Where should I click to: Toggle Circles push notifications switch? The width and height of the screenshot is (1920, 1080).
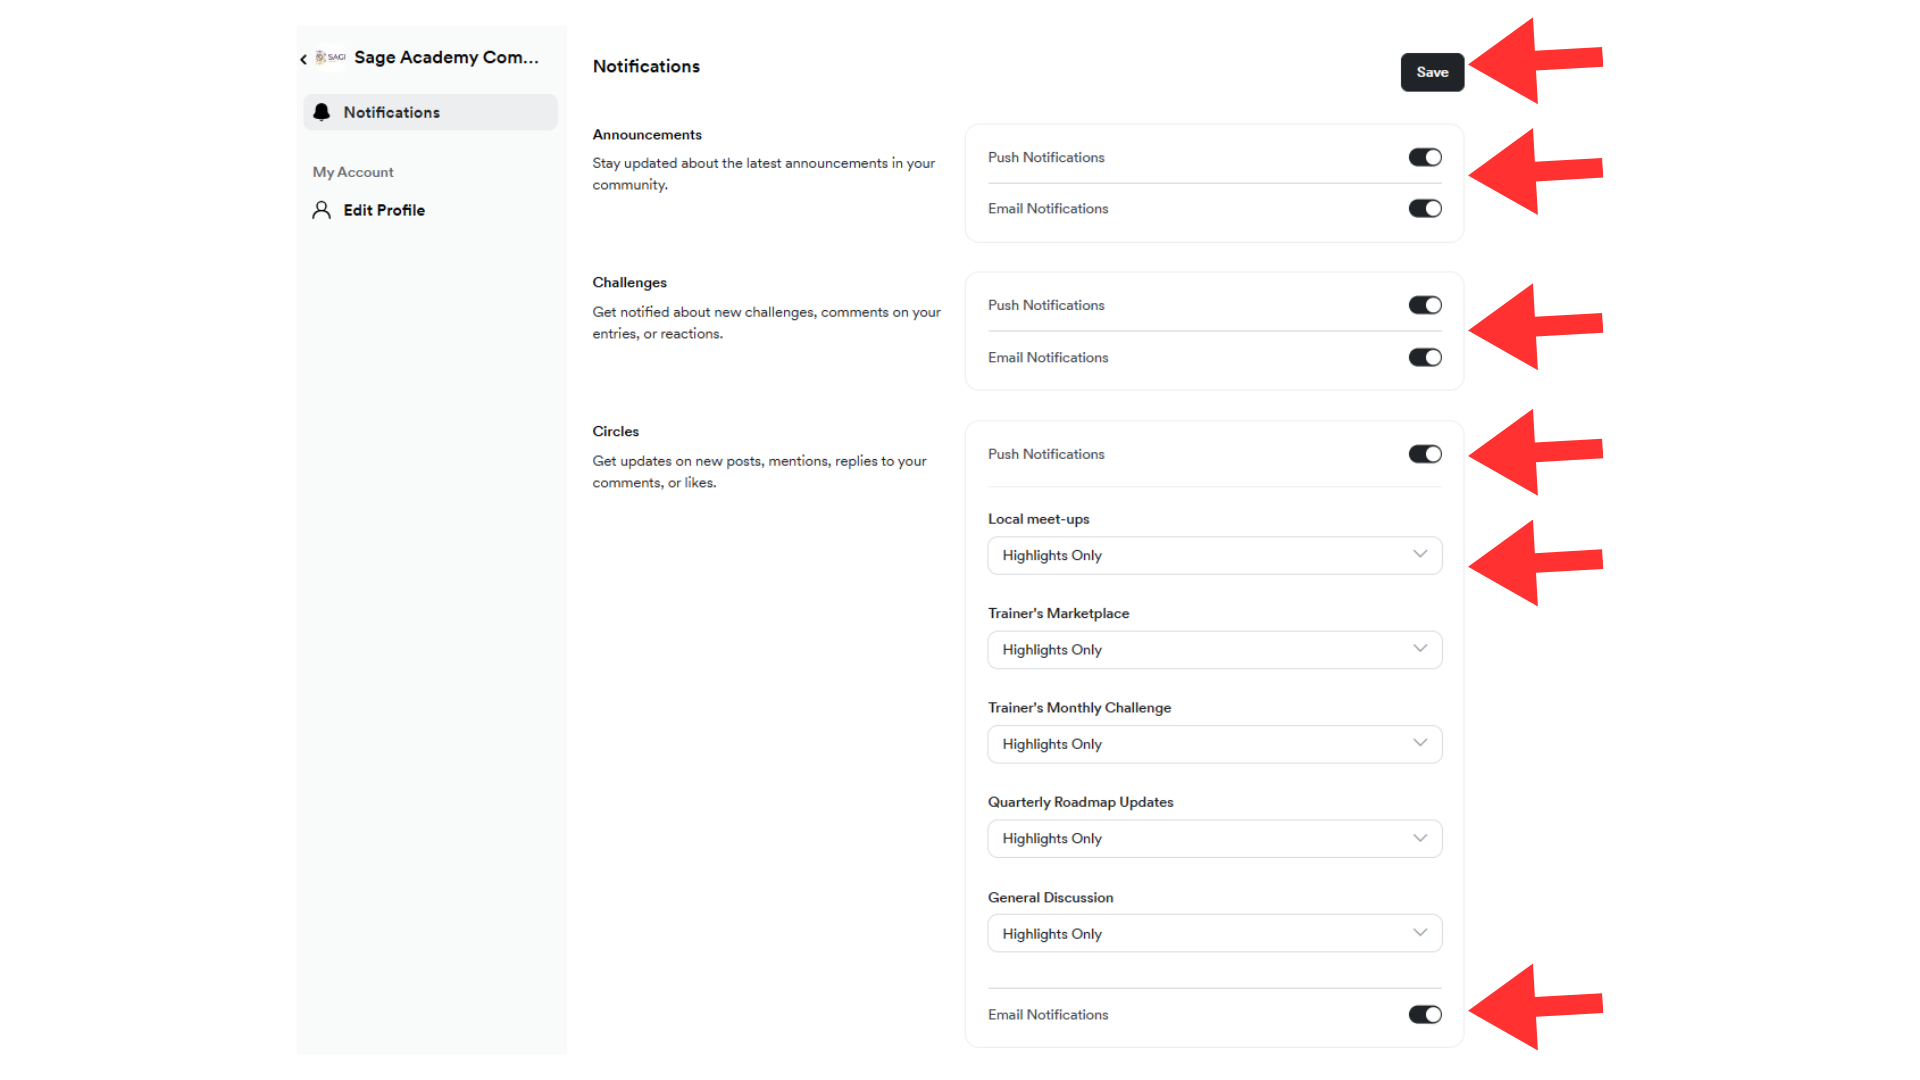(1424, 454)
